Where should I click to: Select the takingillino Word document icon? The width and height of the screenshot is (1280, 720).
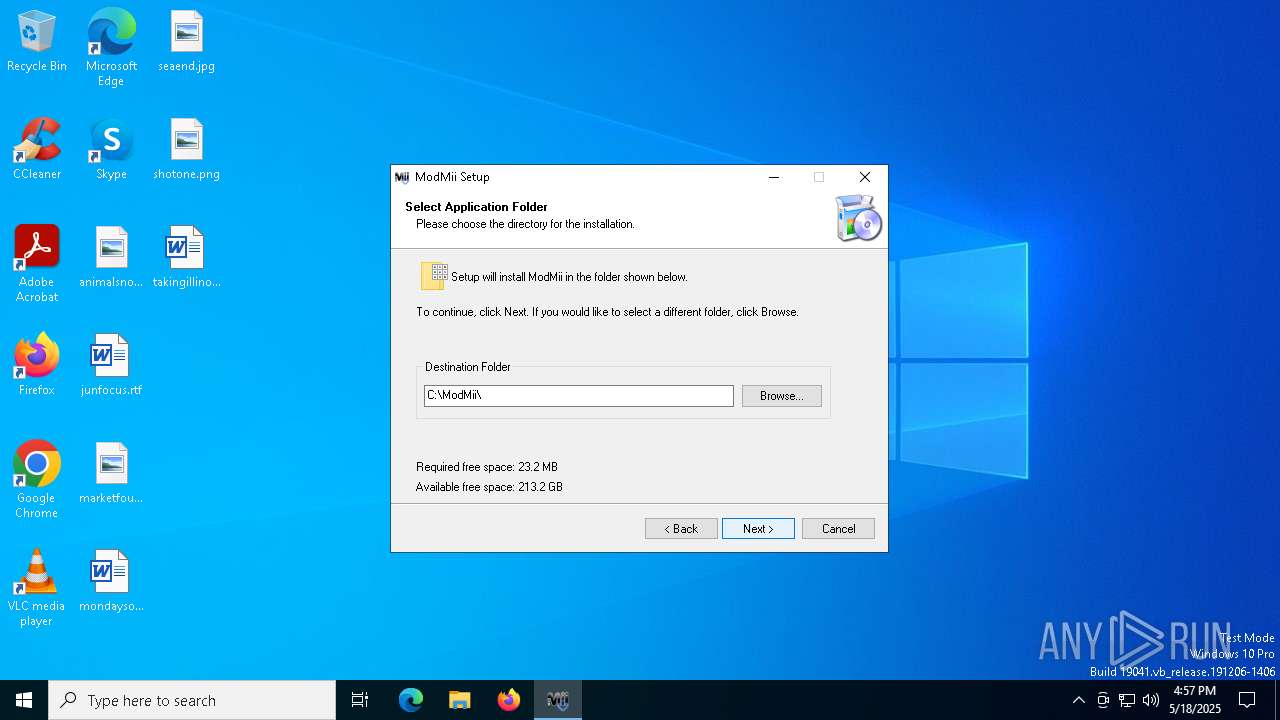(x=186, y=257)
